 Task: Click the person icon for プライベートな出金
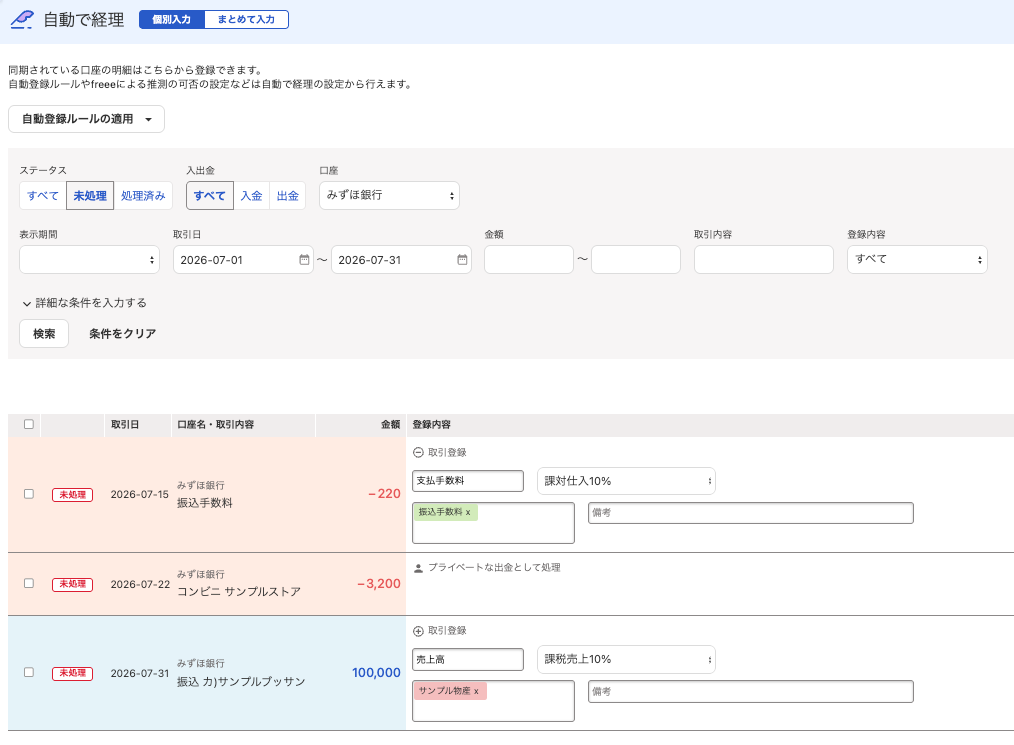point(418,568)
